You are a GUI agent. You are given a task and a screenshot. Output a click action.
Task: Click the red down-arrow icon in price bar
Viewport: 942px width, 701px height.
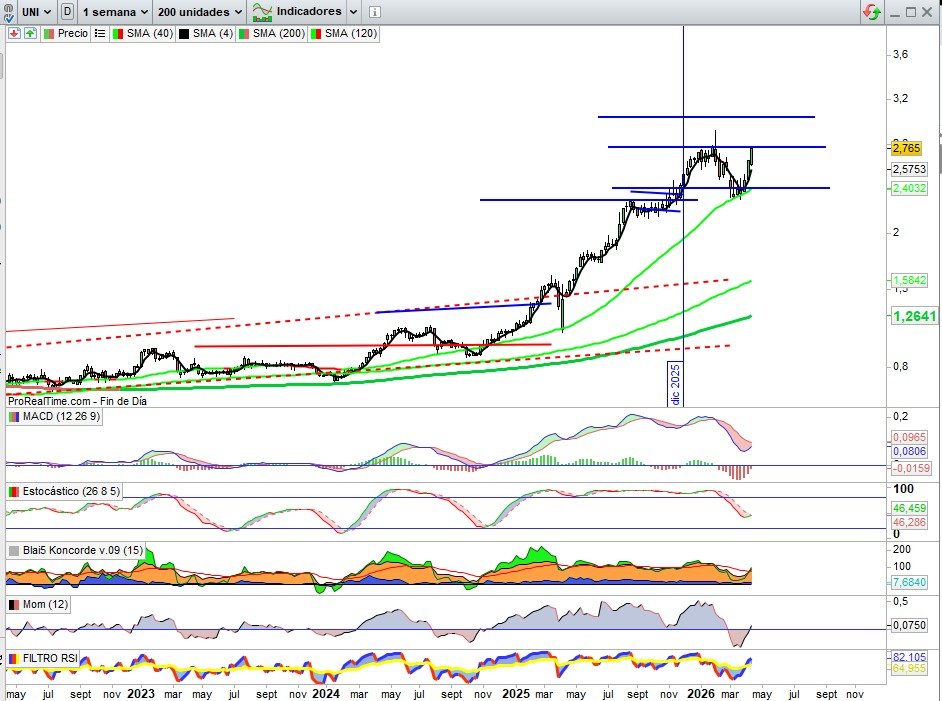click(x=14, y=34)
